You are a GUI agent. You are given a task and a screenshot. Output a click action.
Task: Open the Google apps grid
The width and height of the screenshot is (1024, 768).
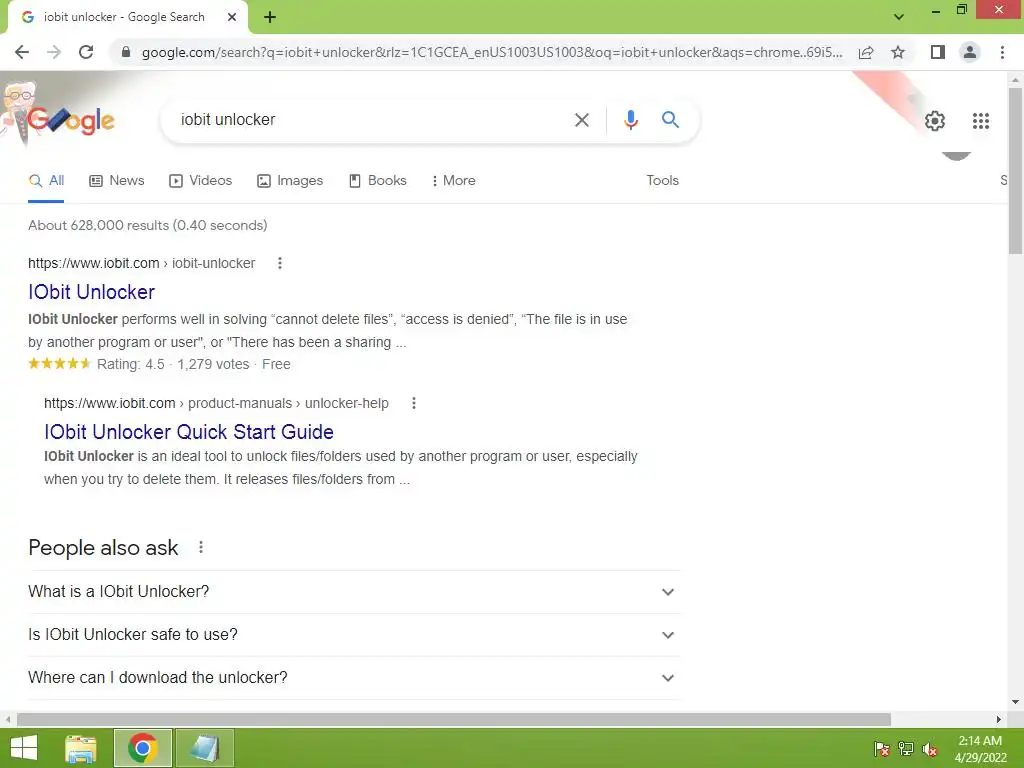pos(980,121)
